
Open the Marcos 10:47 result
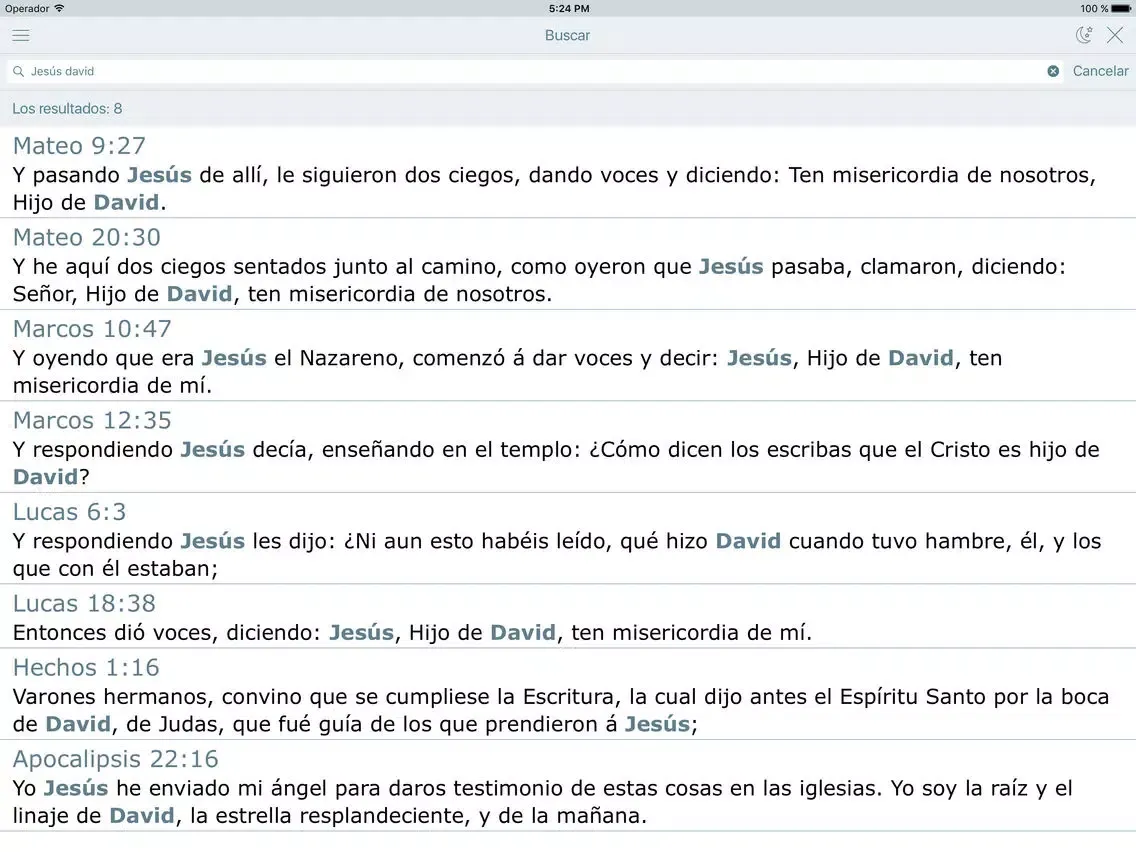coord(568,355)
